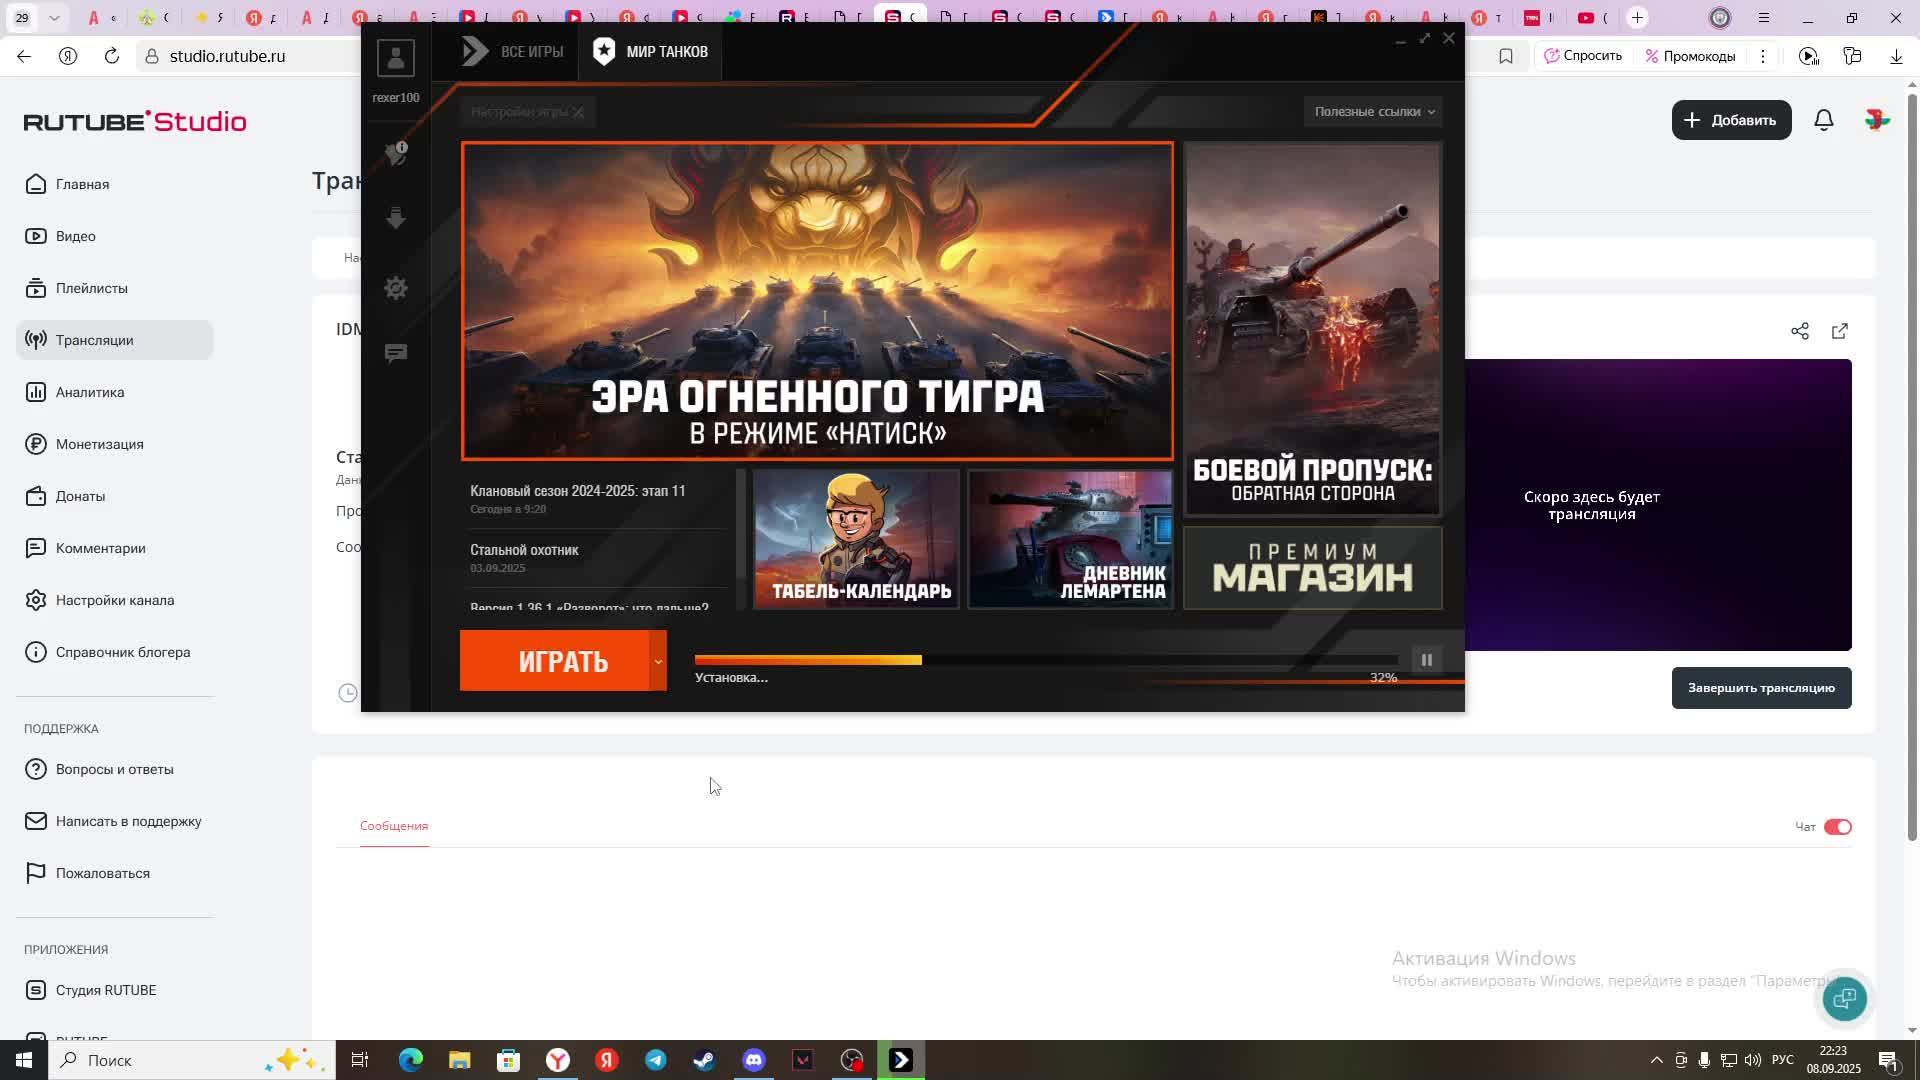Open Аналитика in the sidebar menu
The image size is (1920, 1080).
(90, 392)
